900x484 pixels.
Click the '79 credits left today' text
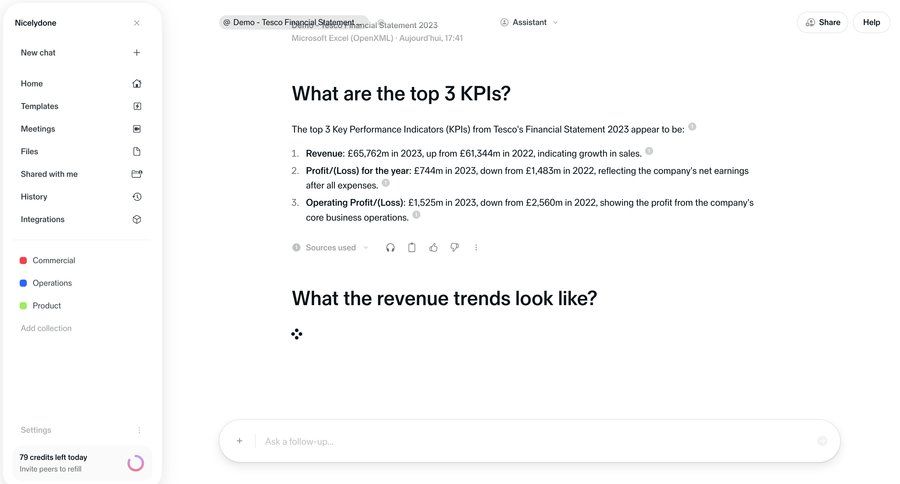pos(53,458)
